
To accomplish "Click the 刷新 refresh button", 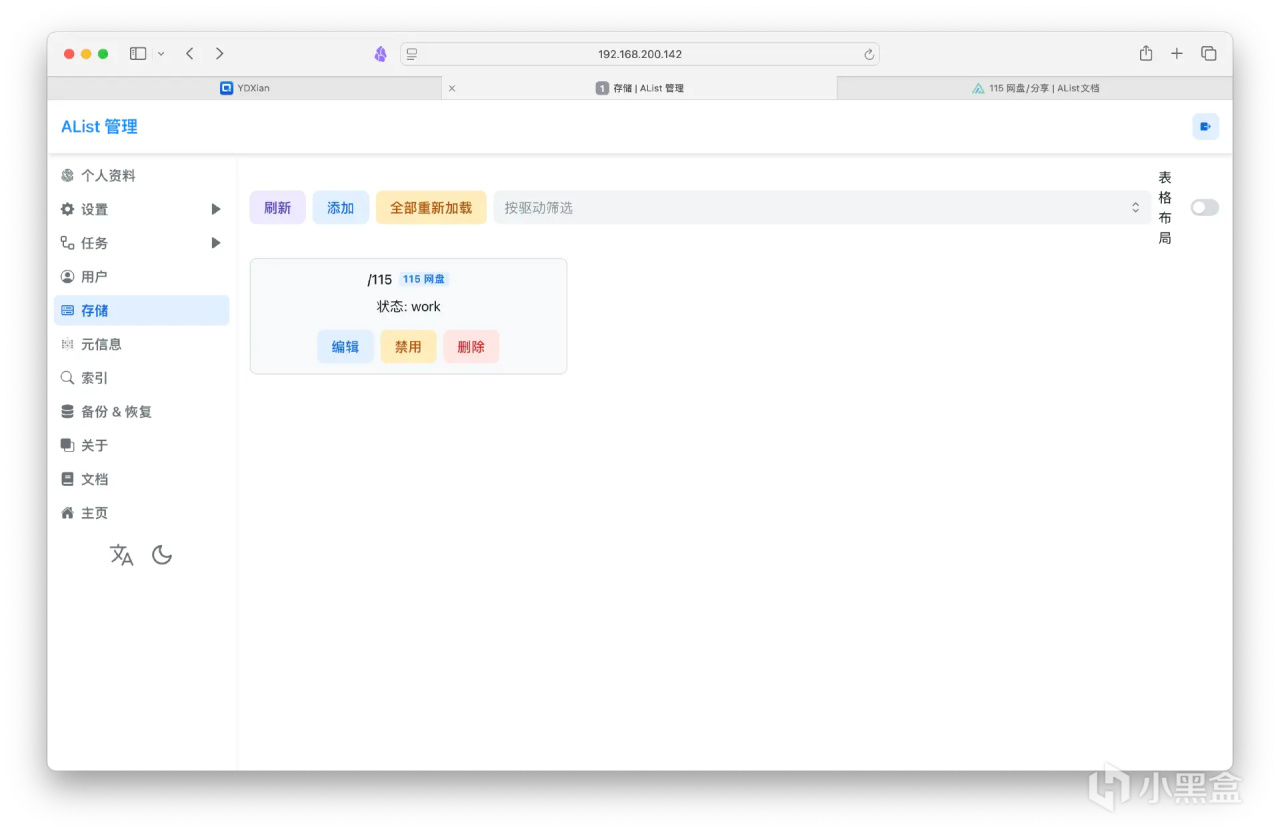I will pos(278,208).
